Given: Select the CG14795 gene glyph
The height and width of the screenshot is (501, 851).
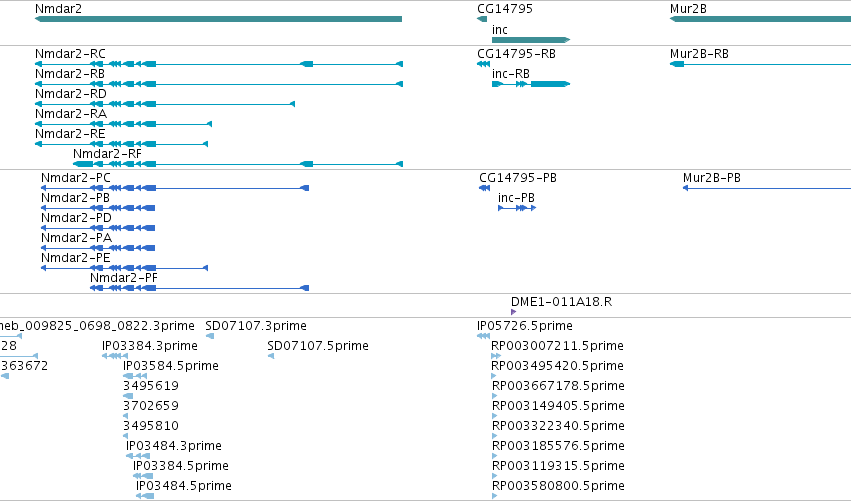Looking at the screenshot, I should coord(482,19).
